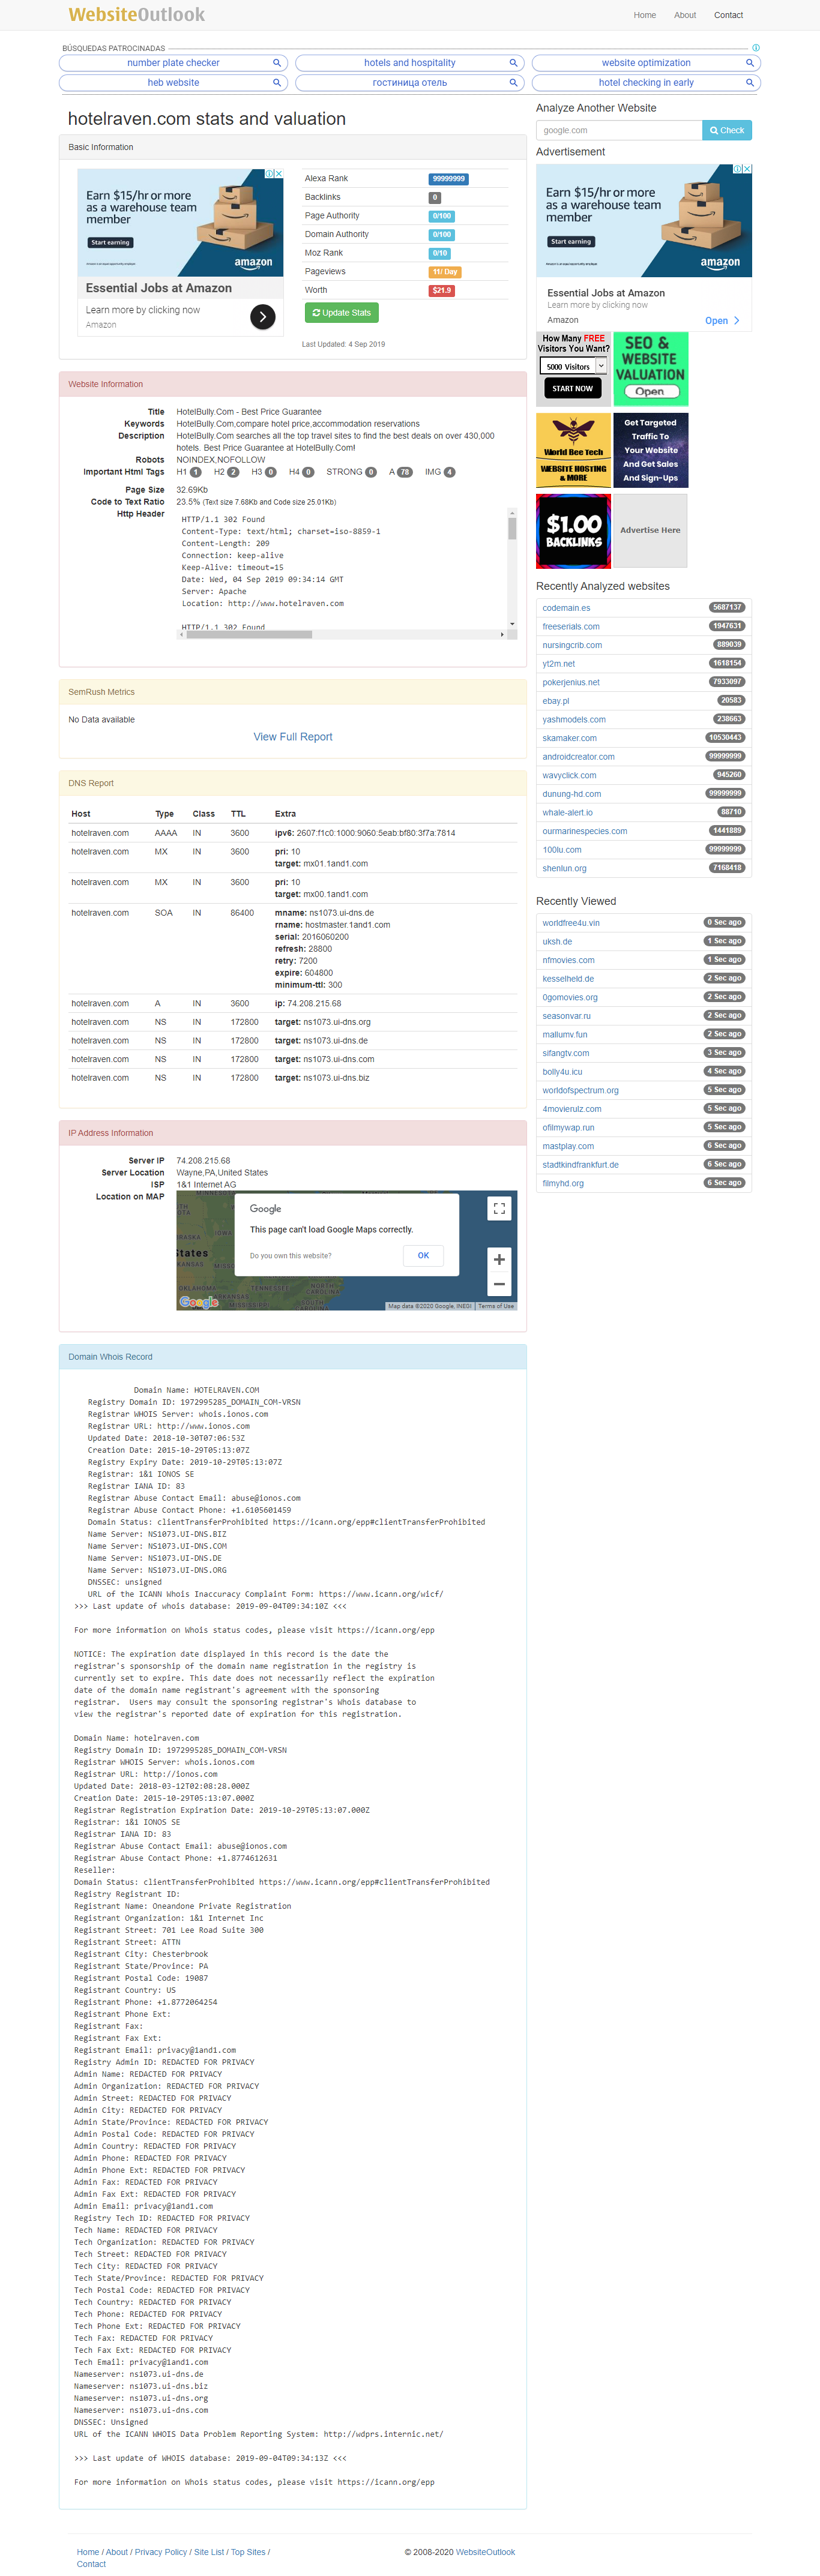
Task: Open kesselheld.de in recently viewed
Action: coord(568,979)
